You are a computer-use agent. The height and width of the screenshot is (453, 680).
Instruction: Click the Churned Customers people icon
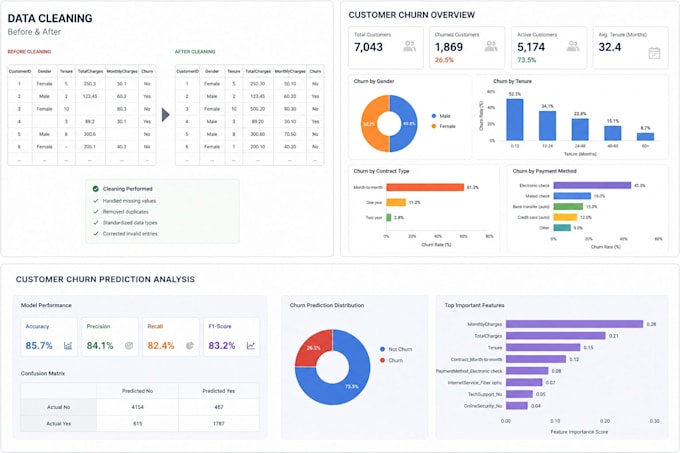pos(491,46)
